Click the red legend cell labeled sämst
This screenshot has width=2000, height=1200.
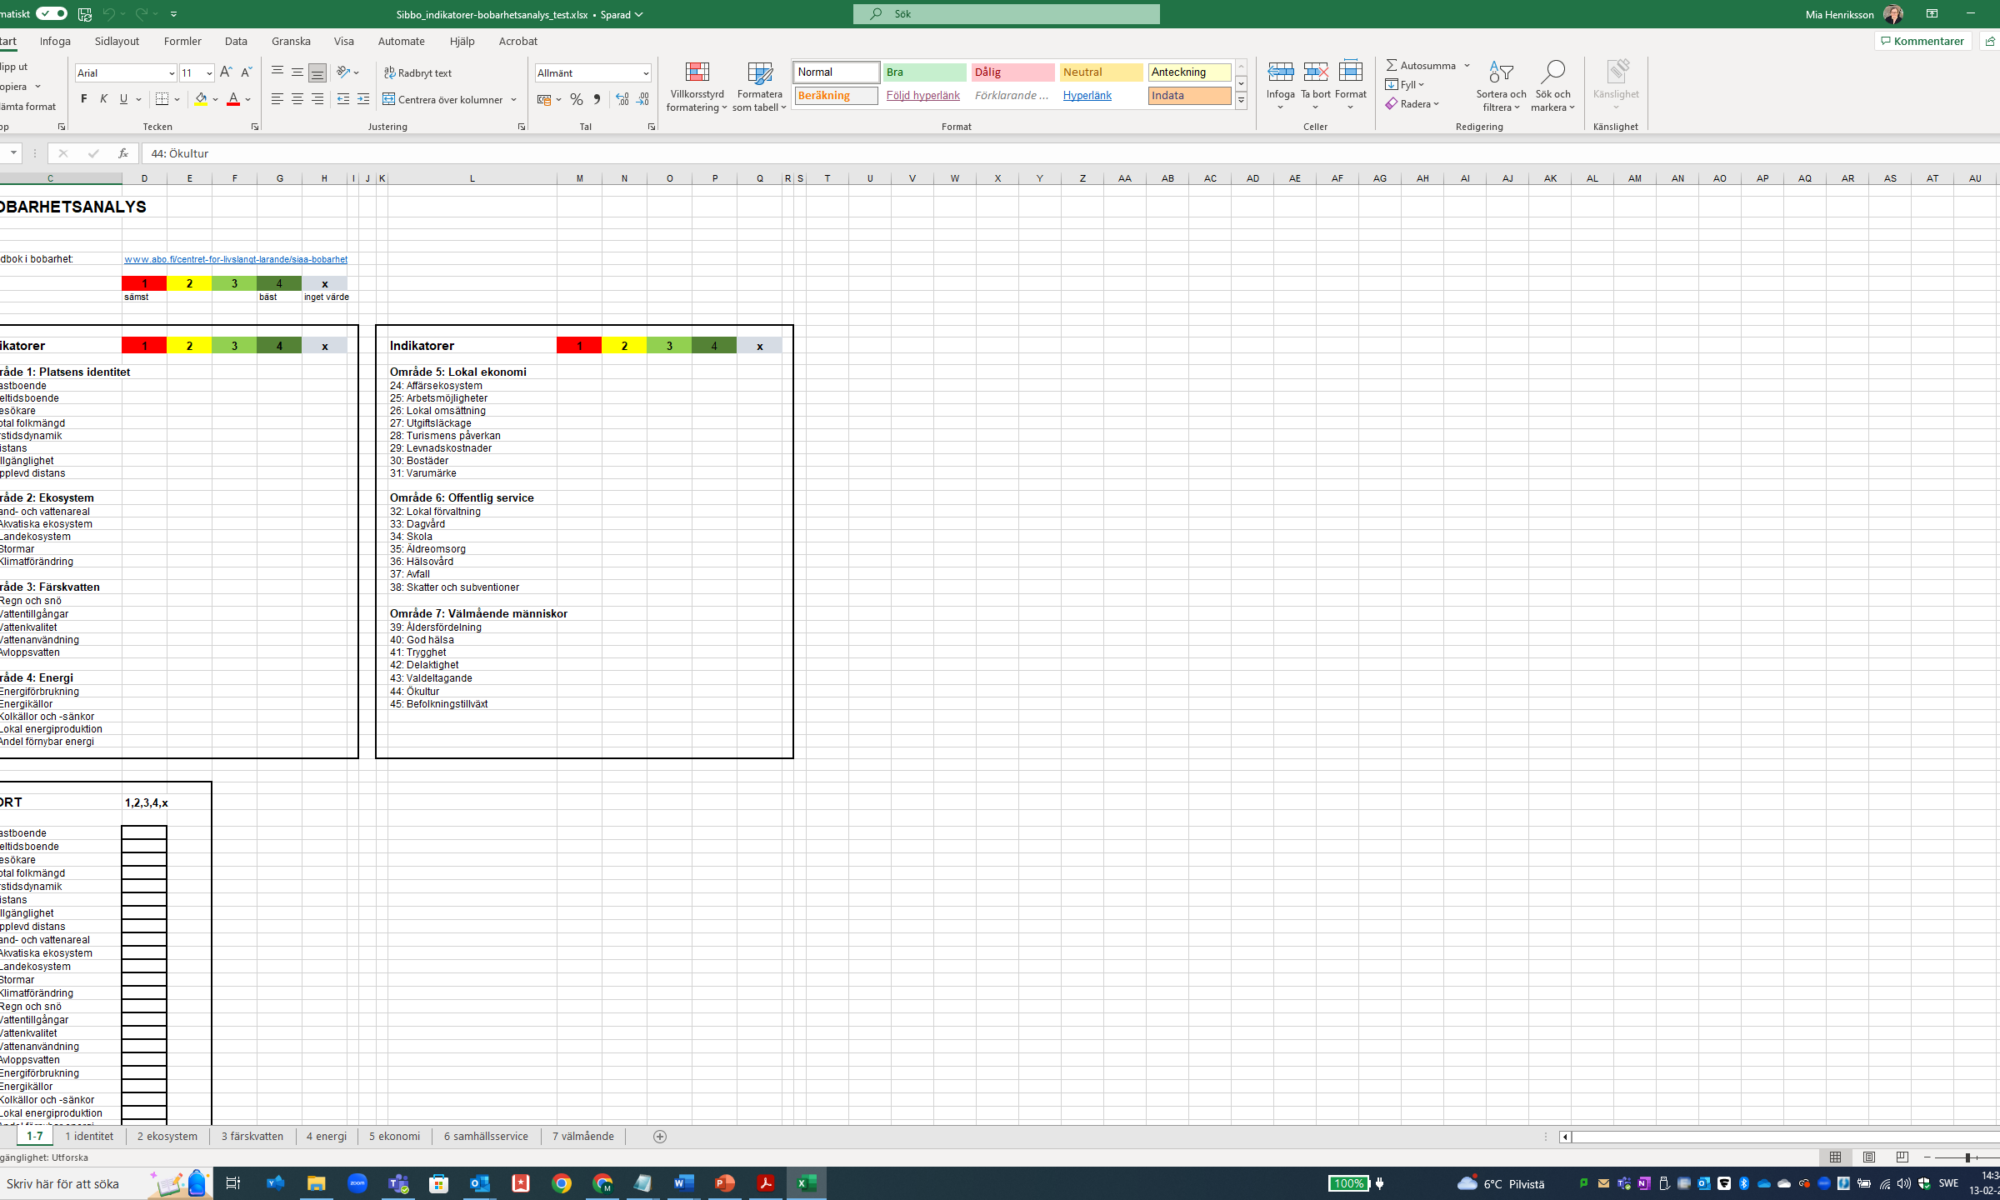[x=144, y=284]
